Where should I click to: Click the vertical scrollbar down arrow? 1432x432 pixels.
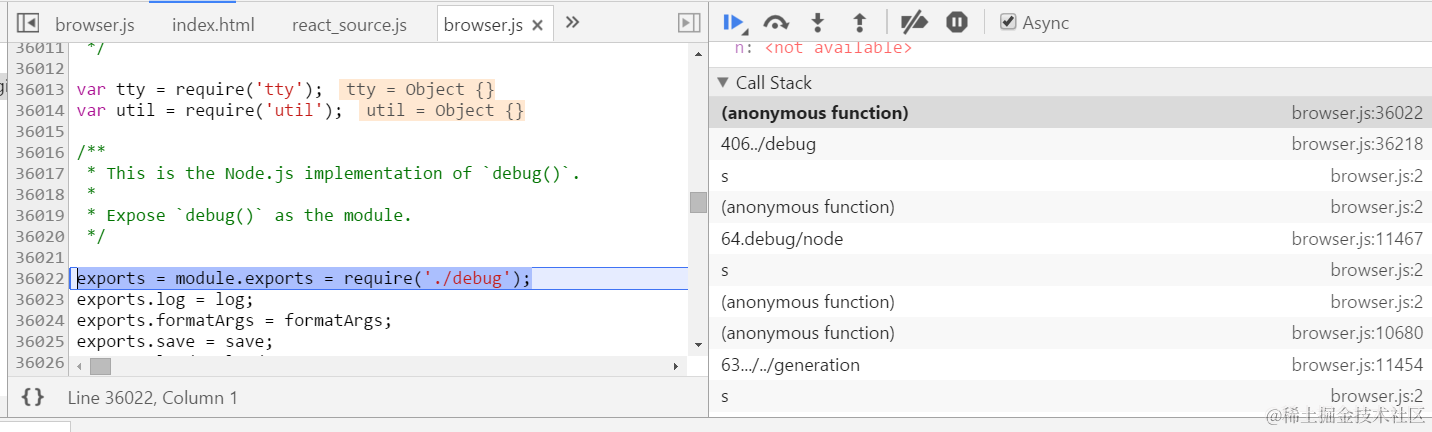pos(698,344)
